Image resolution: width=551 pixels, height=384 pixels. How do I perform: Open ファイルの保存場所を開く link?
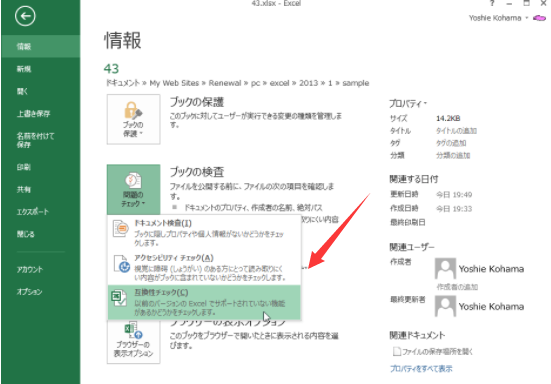coord(433,351)
